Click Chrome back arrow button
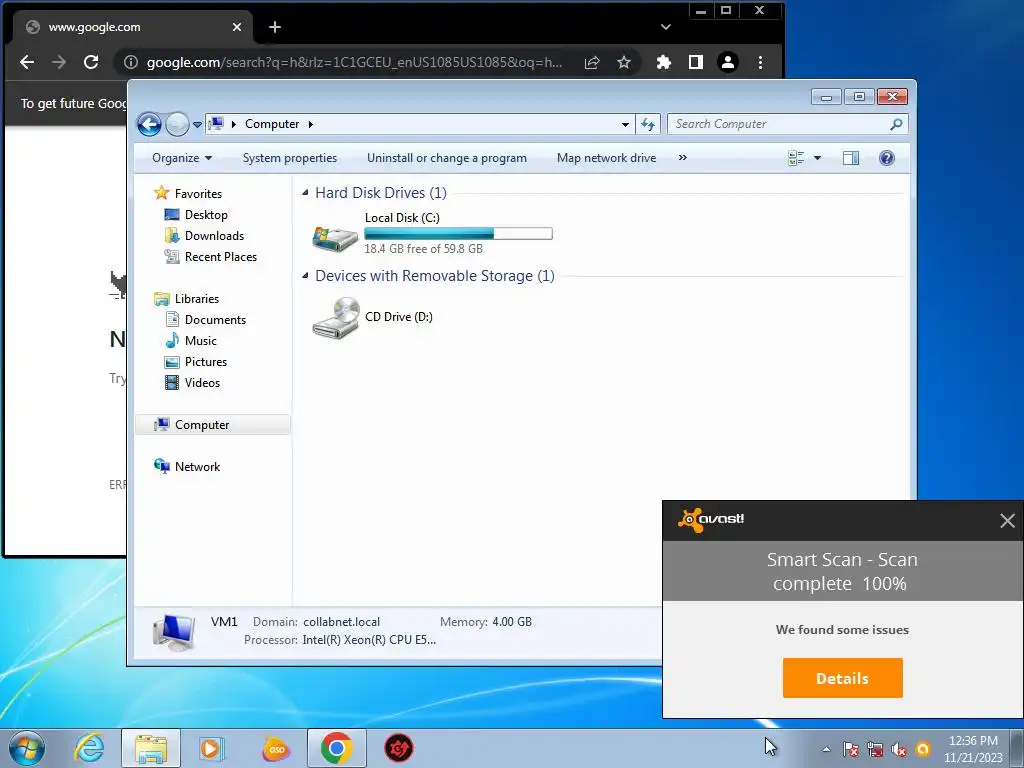This screenshot has width=1024, height=768. tap(27, 62)
